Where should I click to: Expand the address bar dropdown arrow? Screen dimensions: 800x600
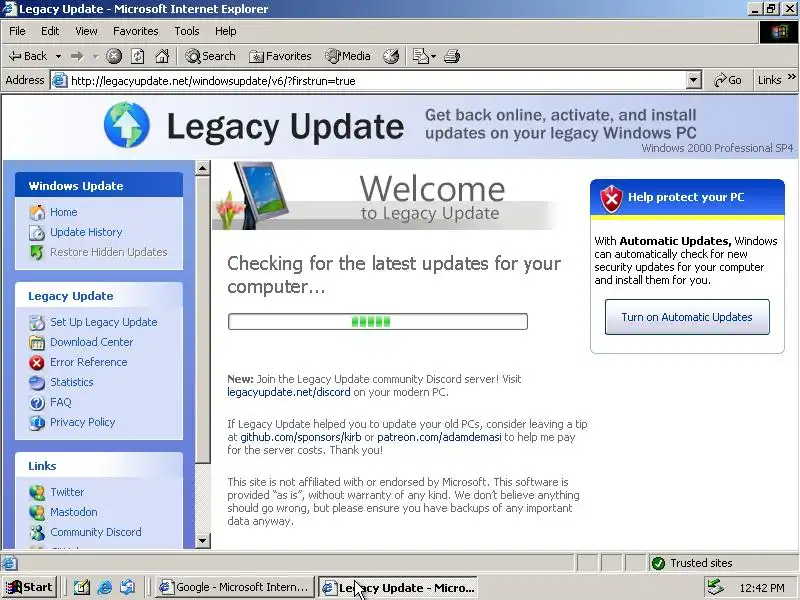click(x=693, y=81)
